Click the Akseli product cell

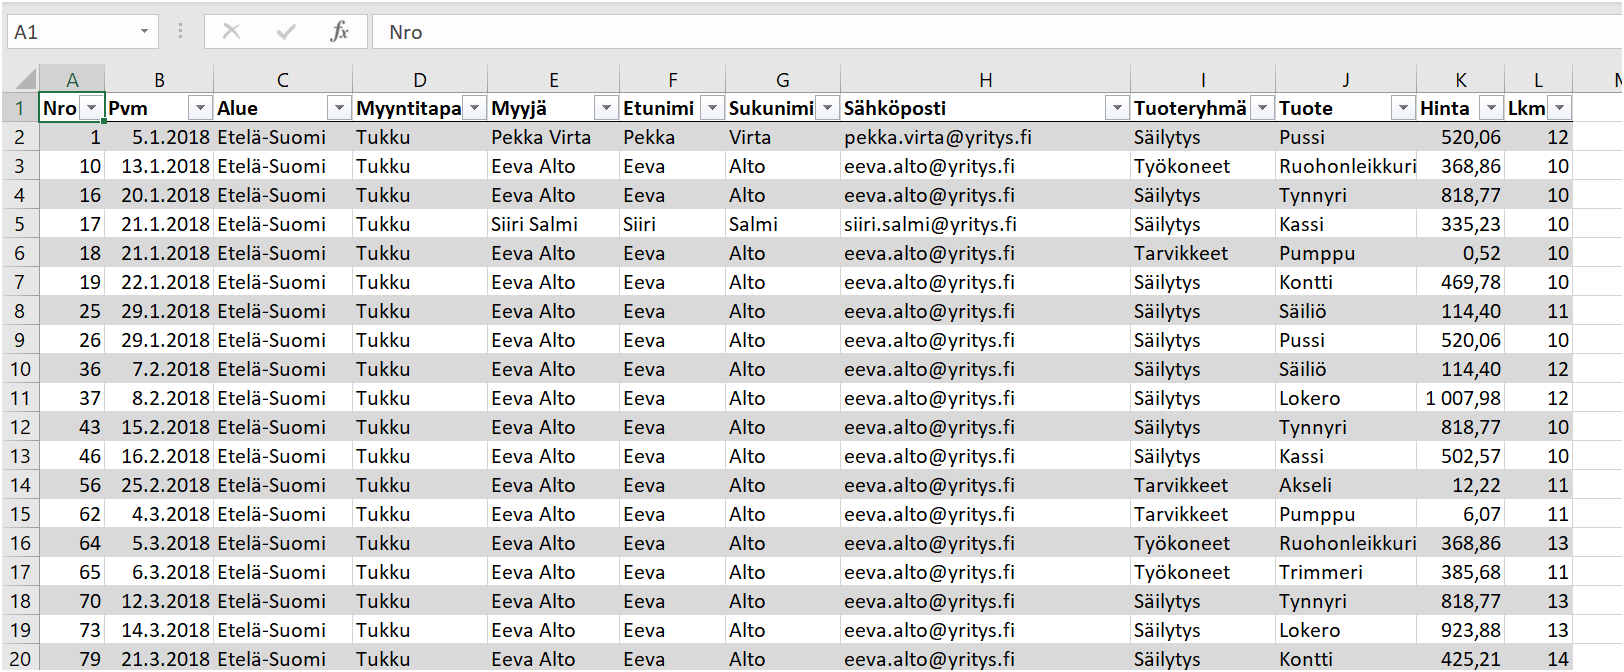click(1346, 485)
